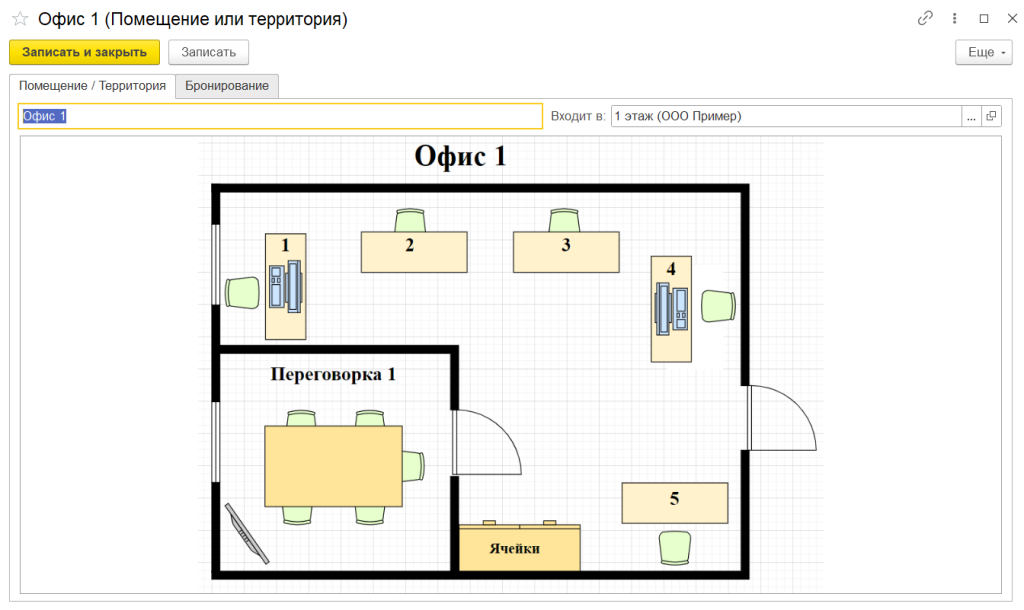Copy link using chain icon
Image resolution: width=1024 pixels, height=610 pixels.
925,19
